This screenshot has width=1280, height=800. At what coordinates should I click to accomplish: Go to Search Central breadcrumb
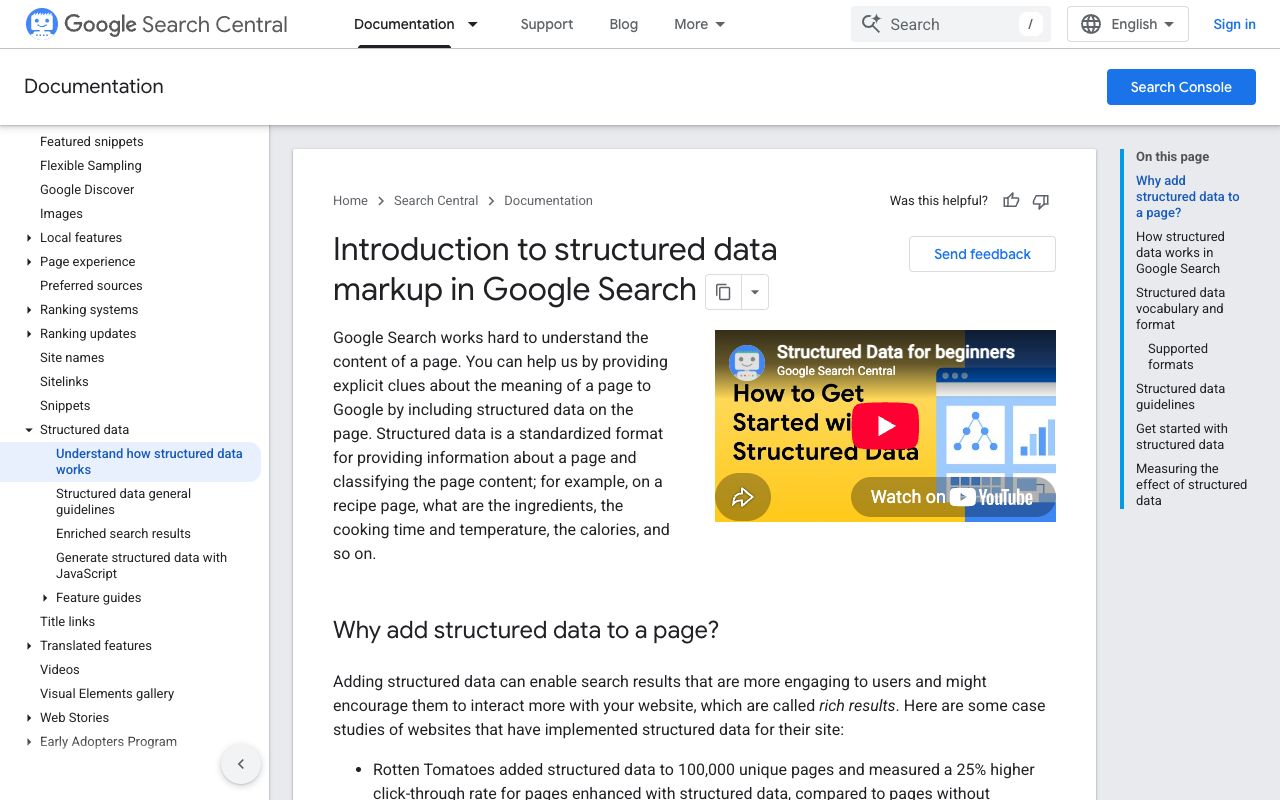(x=436, y=201)
